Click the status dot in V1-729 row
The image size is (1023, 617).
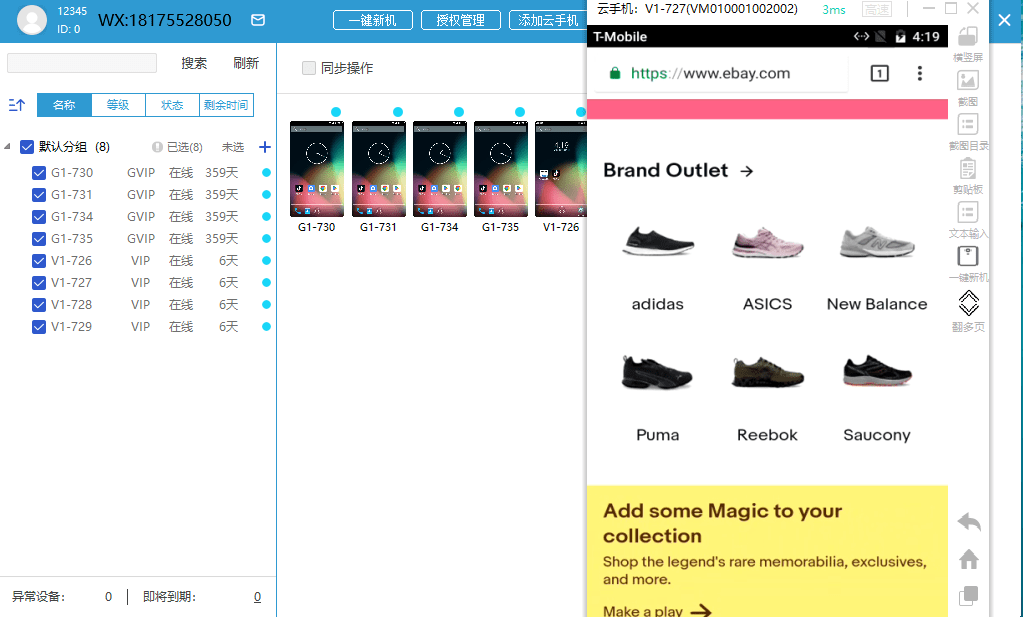click(266, 327)
